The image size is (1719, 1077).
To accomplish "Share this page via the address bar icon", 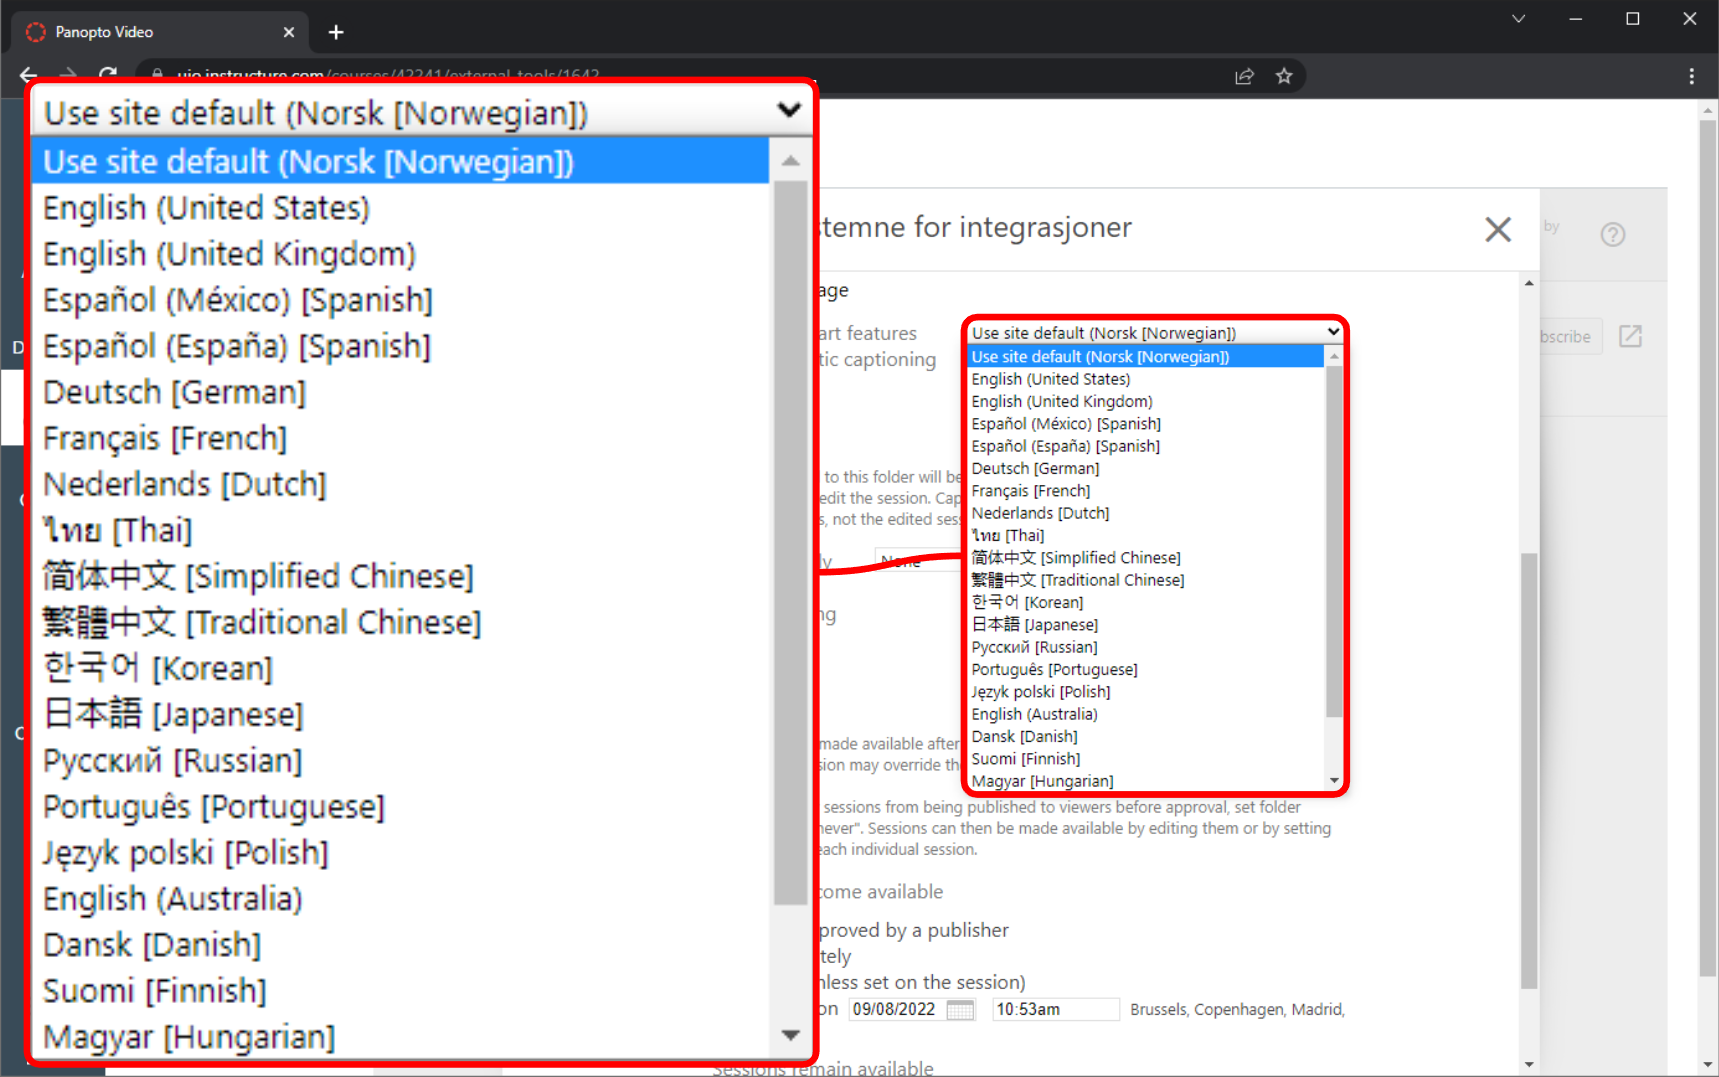I will tap(1244, 76).
